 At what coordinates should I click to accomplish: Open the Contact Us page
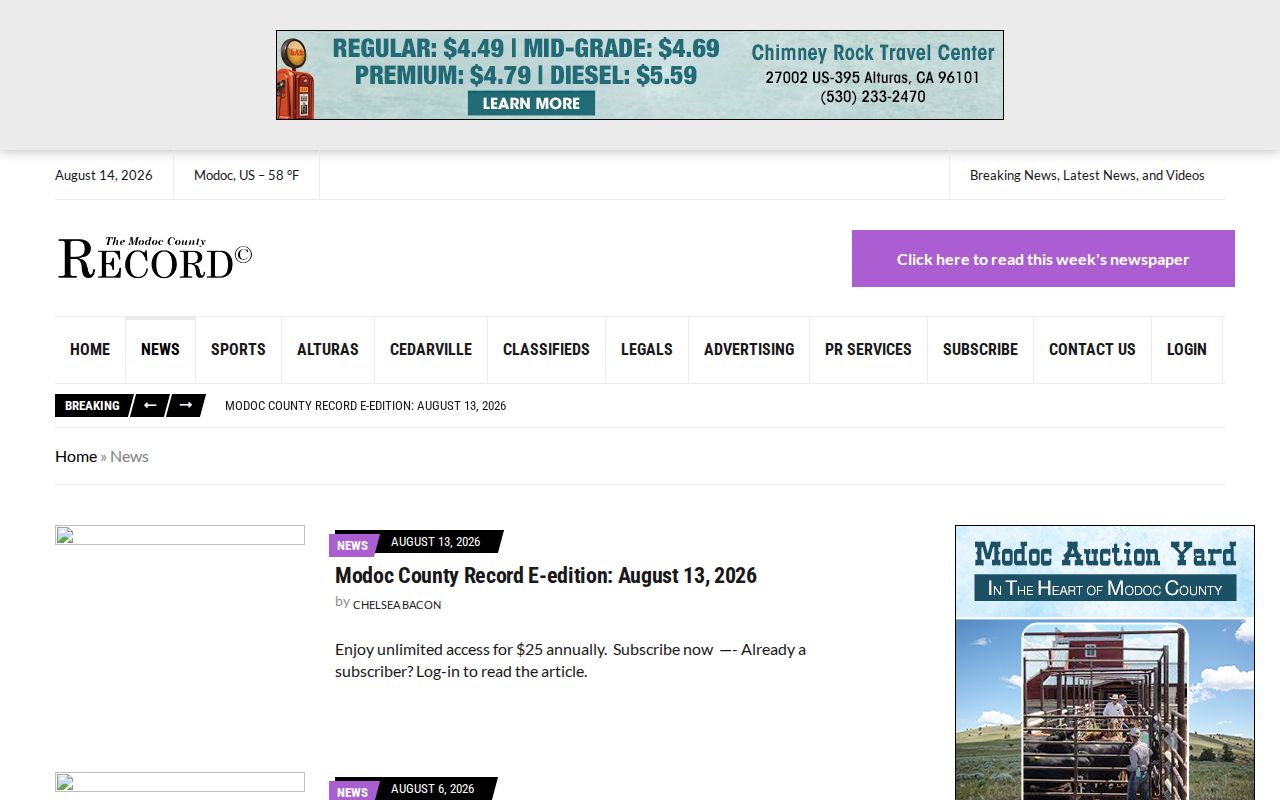coord(1092,350)
